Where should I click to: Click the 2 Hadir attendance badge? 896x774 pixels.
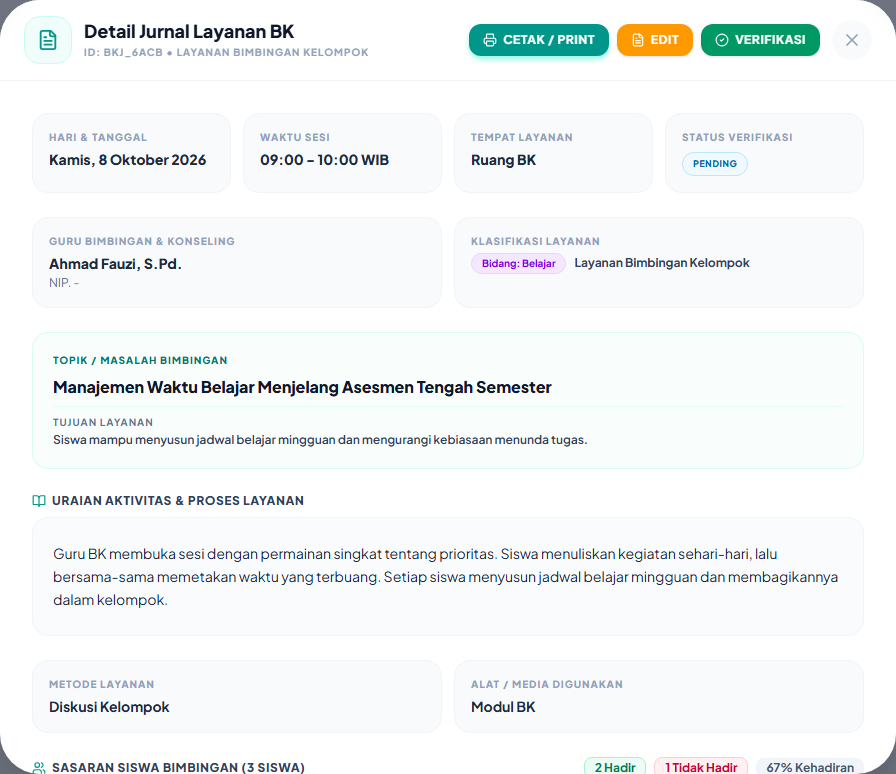[x=615, y=767]
